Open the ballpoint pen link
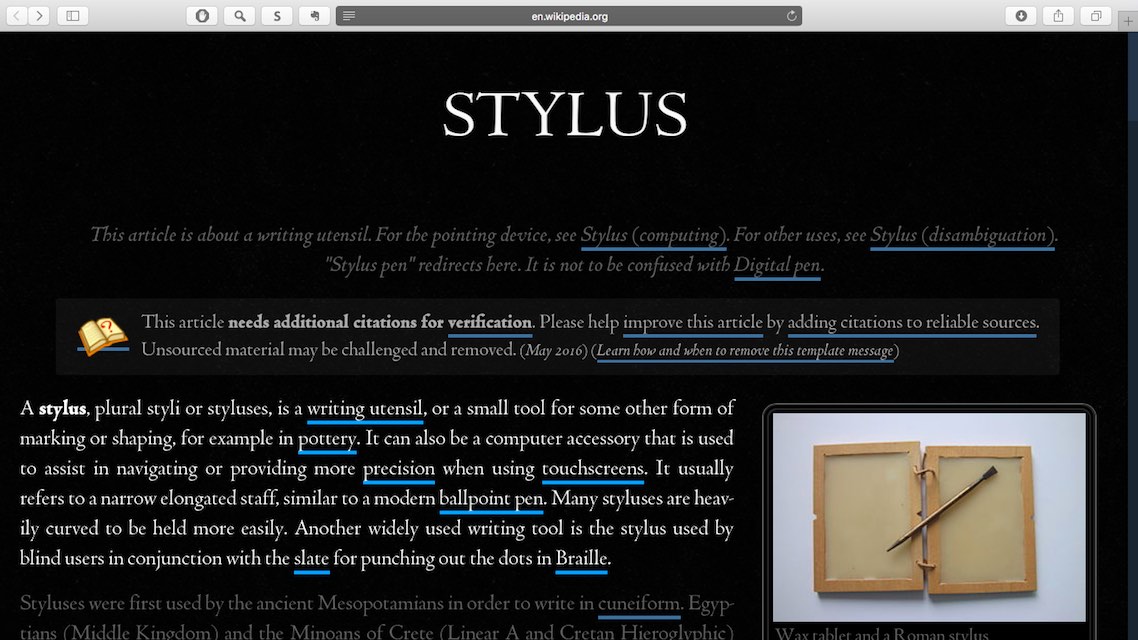 click(x=491, y=499)
